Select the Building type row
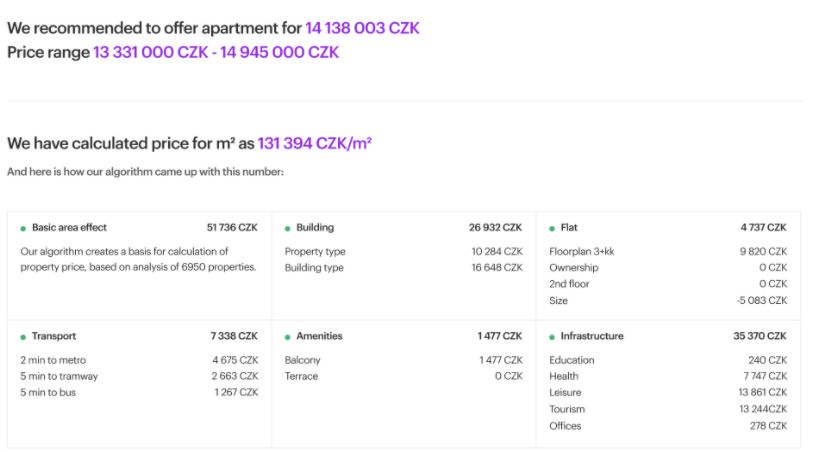 click(404, 268)
